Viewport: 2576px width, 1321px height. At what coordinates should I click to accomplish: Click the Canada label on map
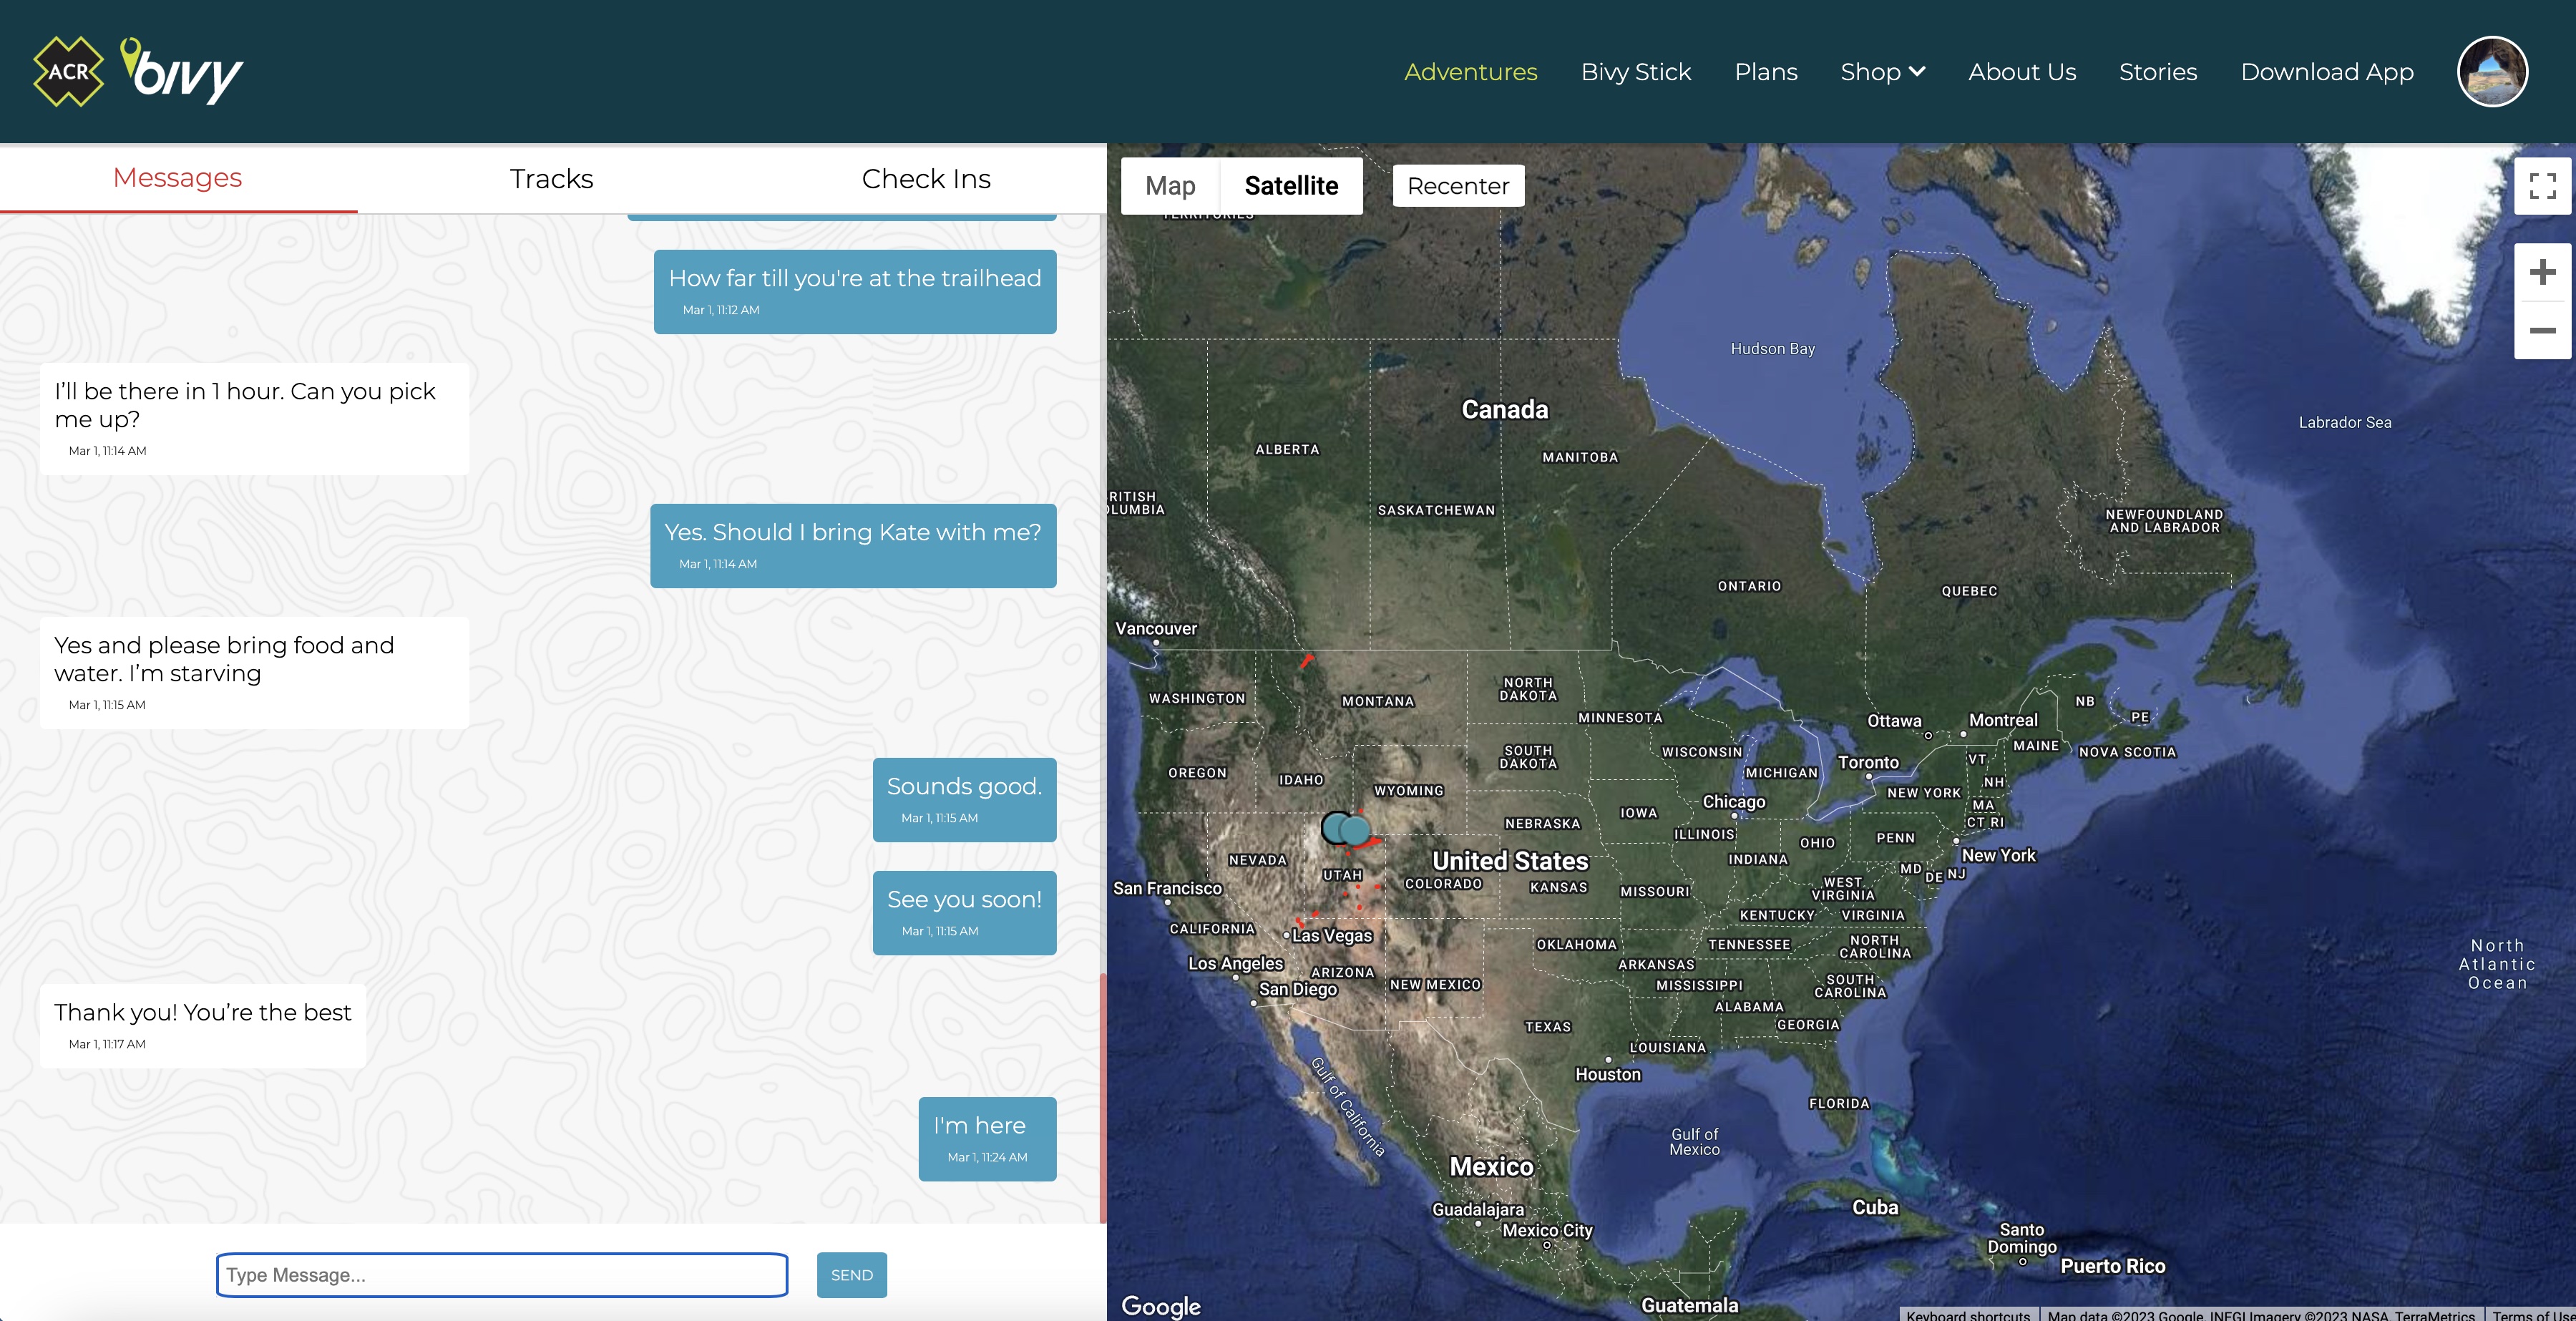[x=1504, y=409]
